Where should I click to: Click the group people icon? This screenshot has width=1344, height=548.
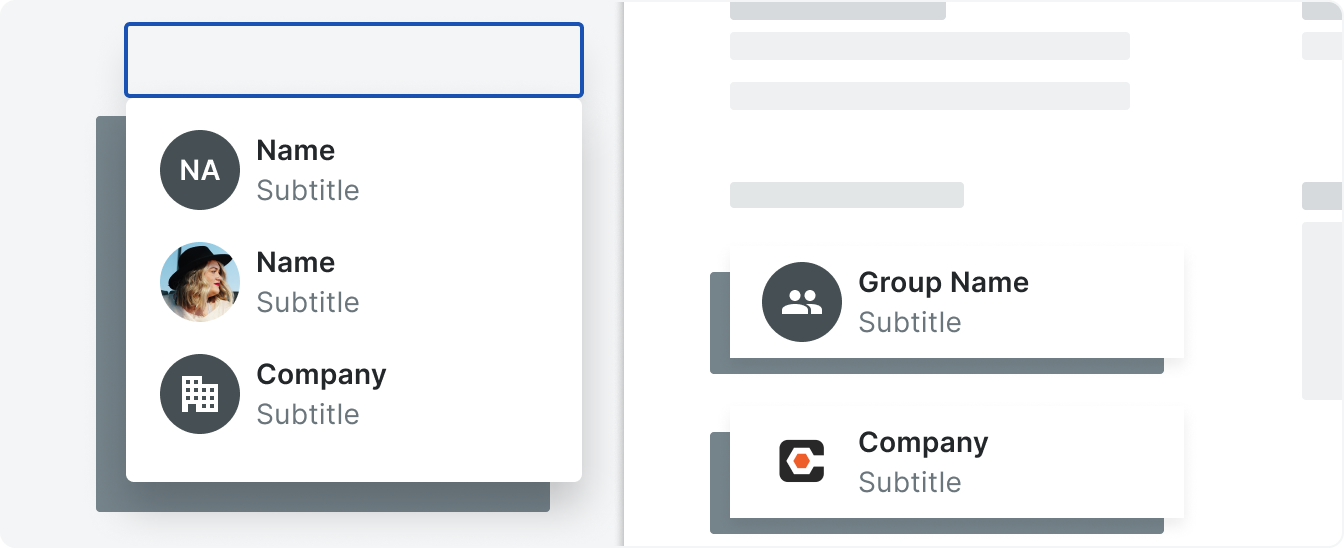tap(801, 302)
